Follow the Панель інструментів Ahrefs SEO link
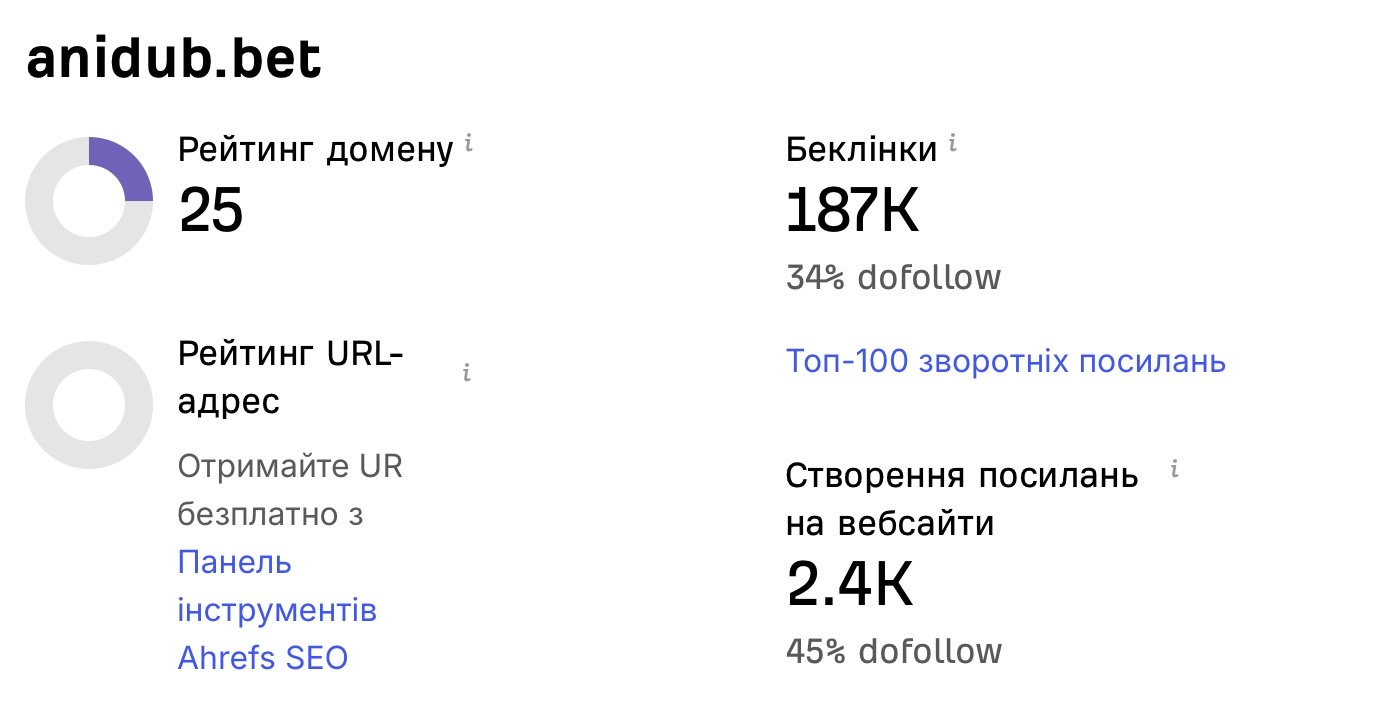 pyautogui.click(x=277, y=610)
